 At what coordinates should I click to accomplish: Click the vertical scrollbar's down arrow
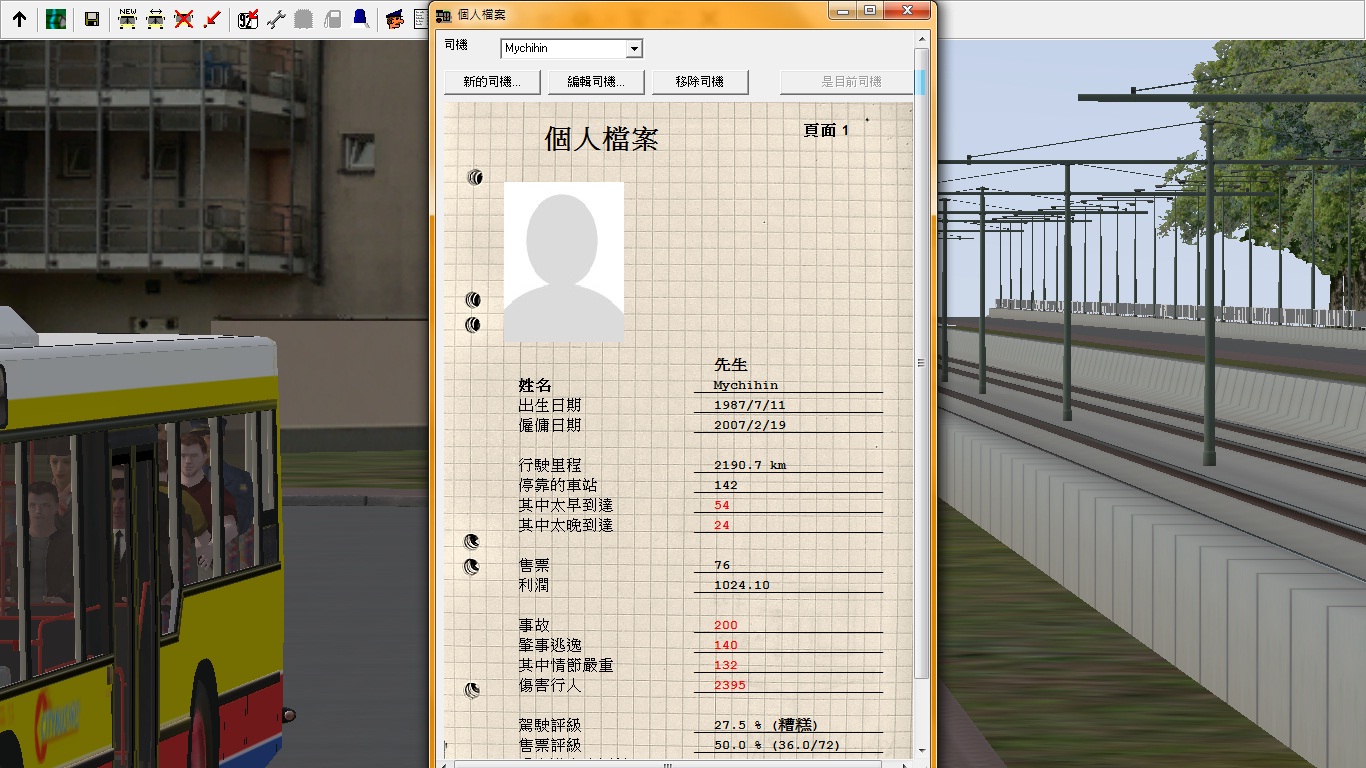921,750
